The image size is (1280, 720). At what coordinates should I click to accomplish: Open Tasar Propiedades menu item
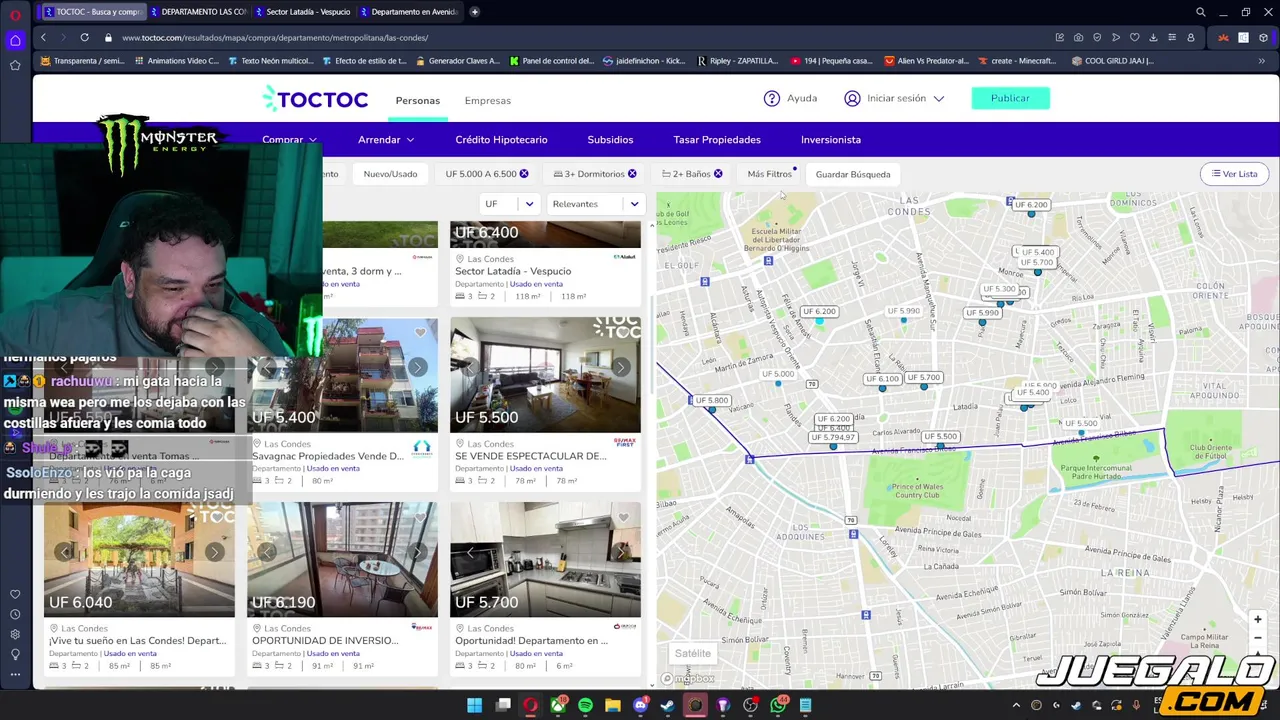click(717, 140)
